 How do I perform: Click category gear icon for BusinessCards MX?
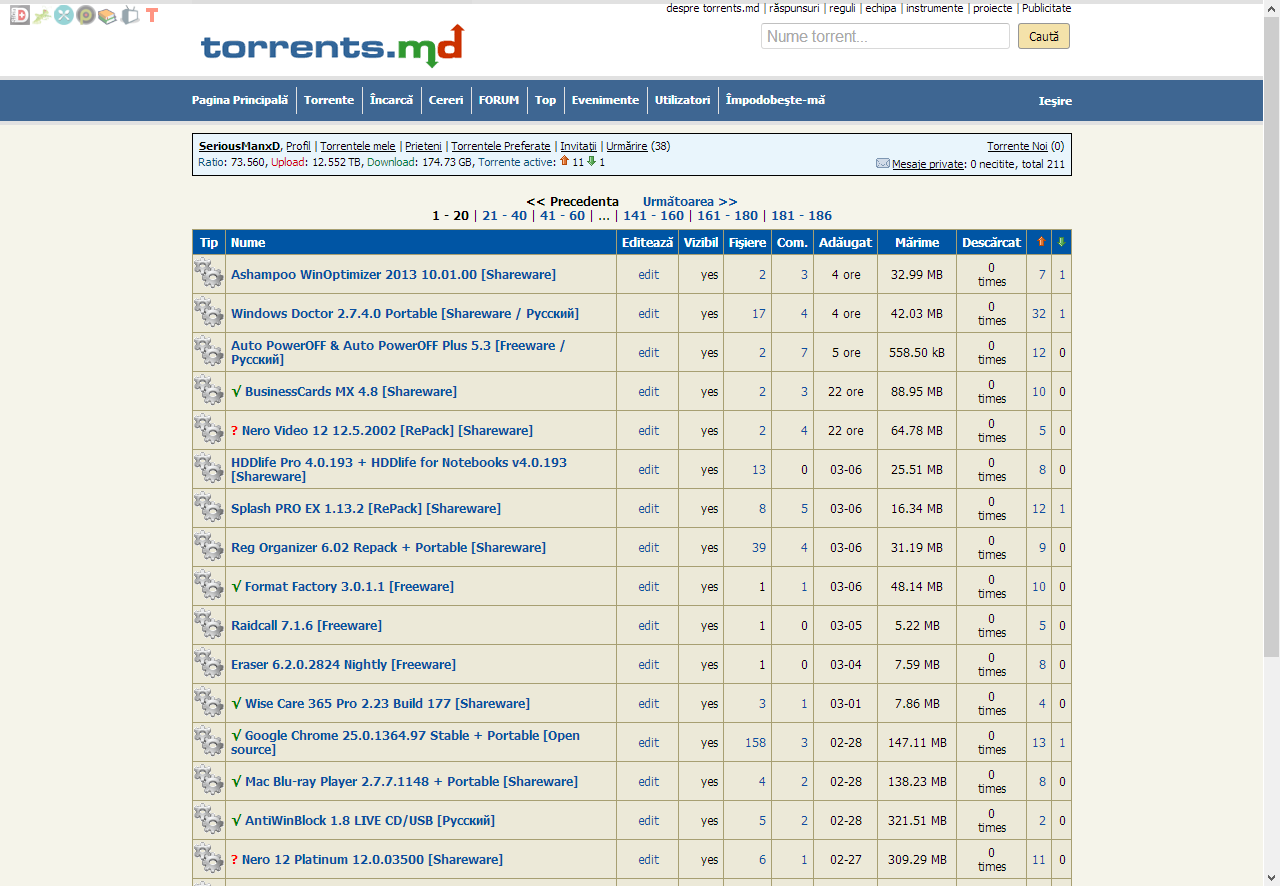pyautogui.click(x=209, y=390)
